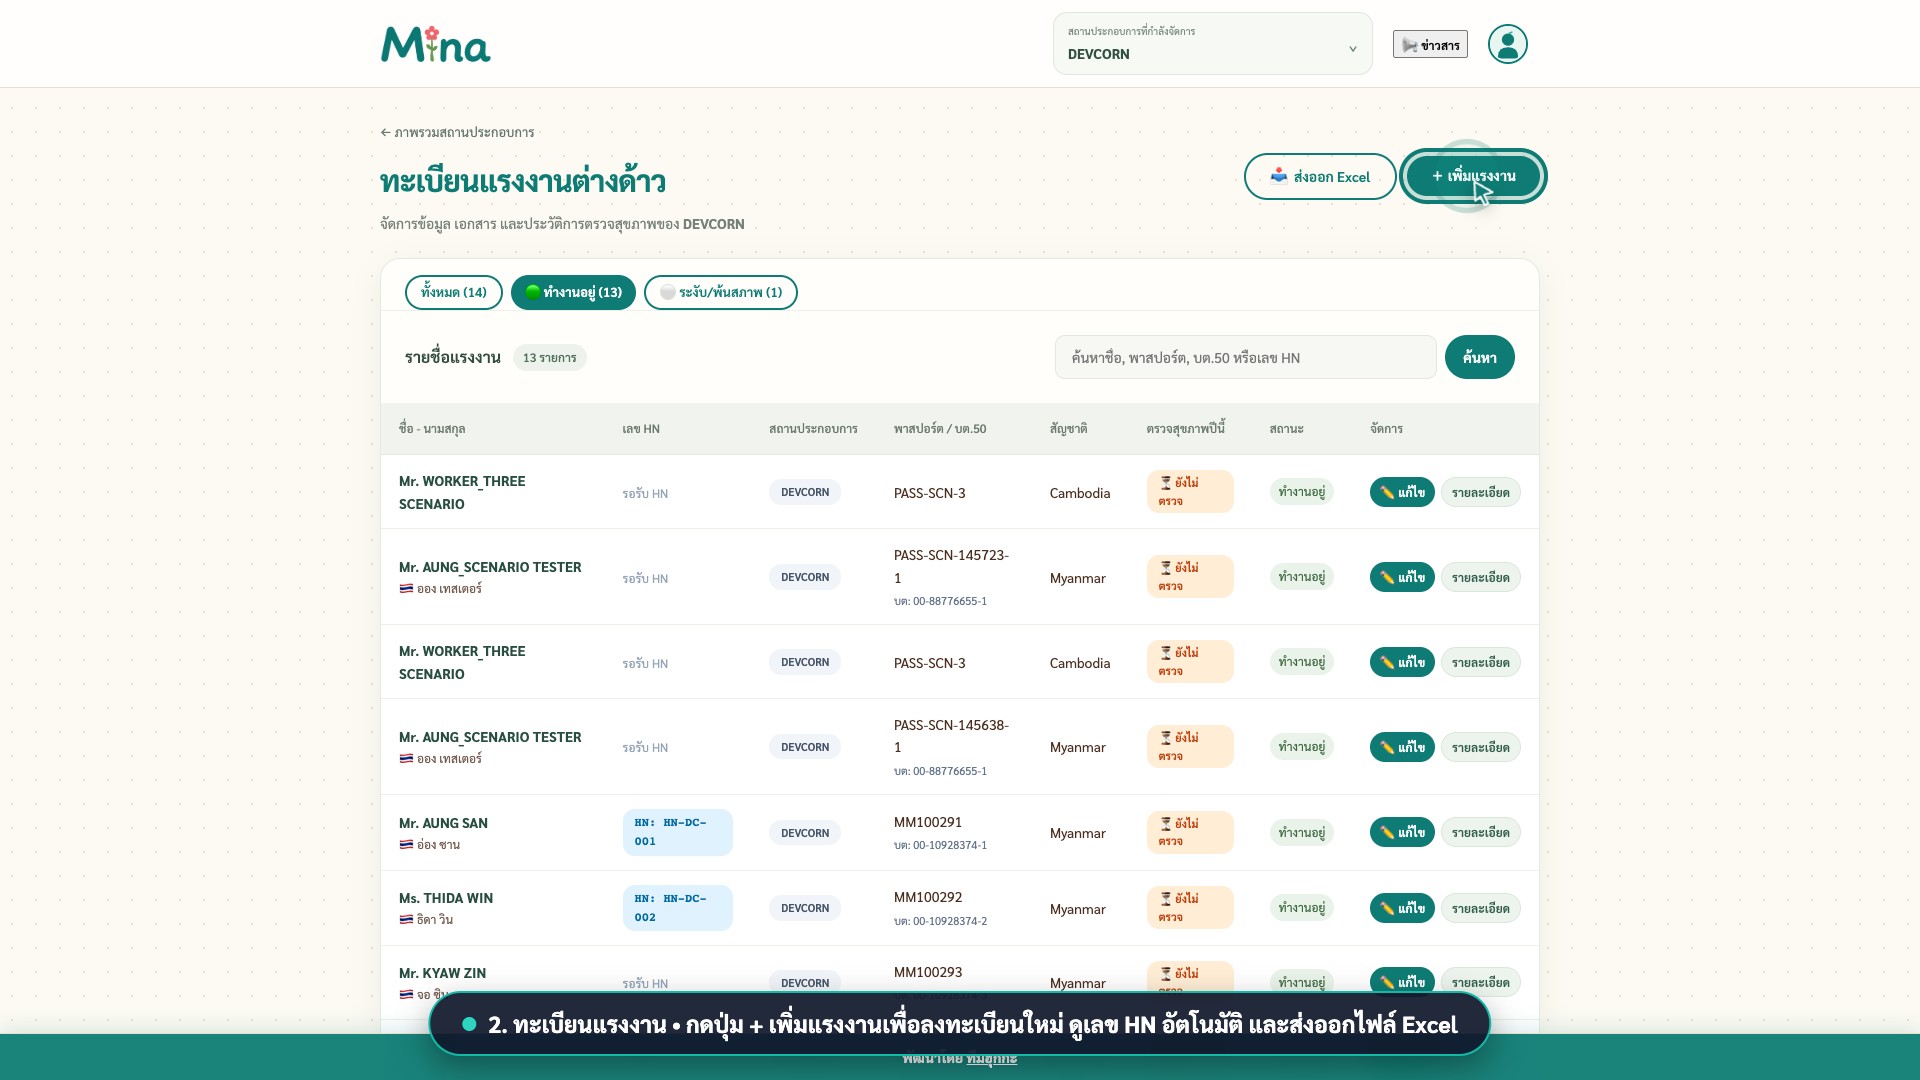Click HN-DC-002 badge
Screen dimensions: 1920x1080
677,908
